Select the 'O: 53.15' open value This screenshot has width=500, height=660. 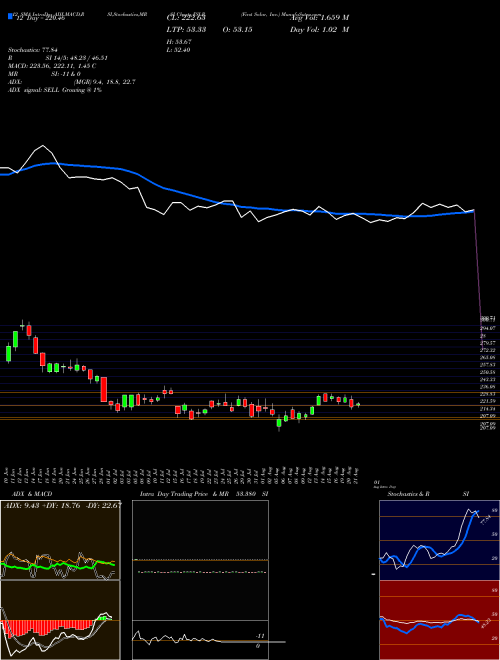tap(236, 29)
